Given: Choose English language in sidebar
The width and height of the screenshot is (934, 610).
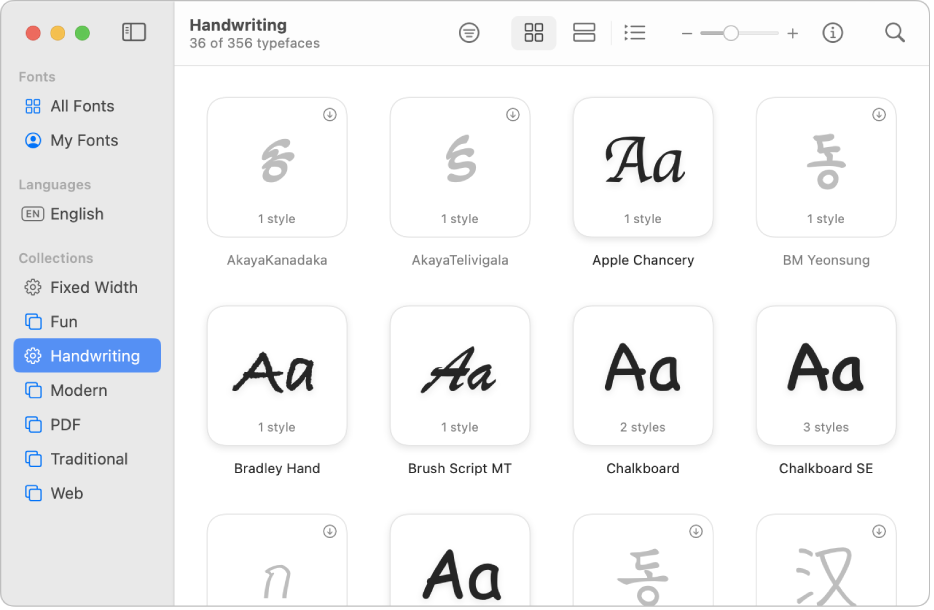Looking at the screenshot, I should [87, 214].
